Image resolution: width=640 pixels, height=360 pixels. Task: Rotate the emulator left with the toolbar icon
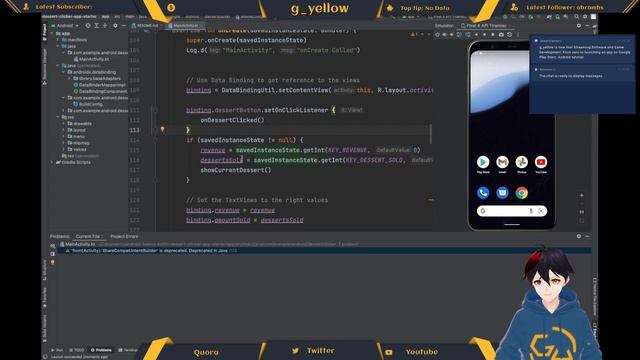click(459, 35)
